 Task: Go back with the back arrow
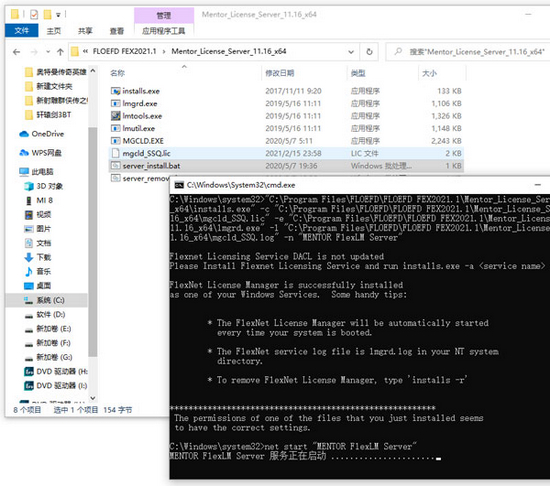click(x=16, y=52)
